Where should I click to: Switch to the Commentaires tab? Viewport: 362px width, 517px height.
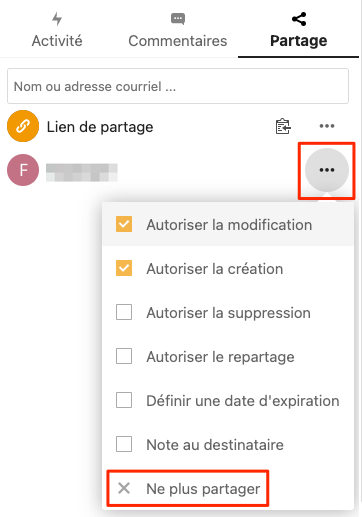(x=178, y=30)
